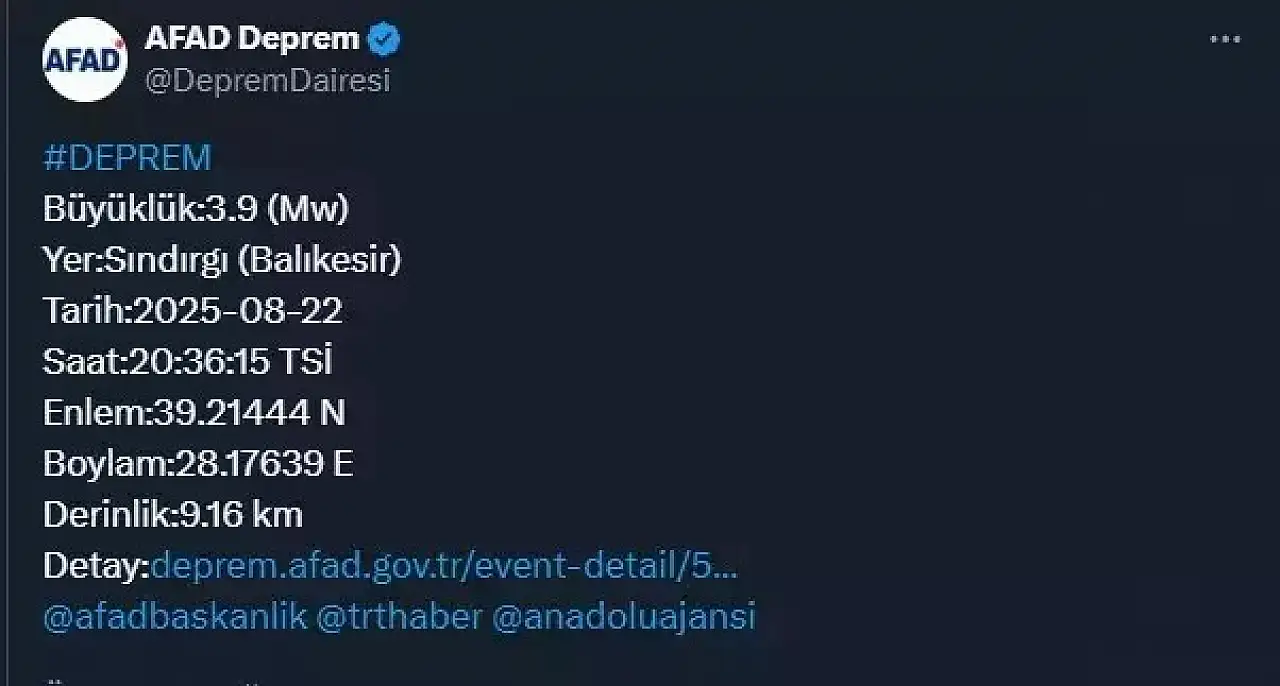Open the three-dot more options menu

point(1225,40)
